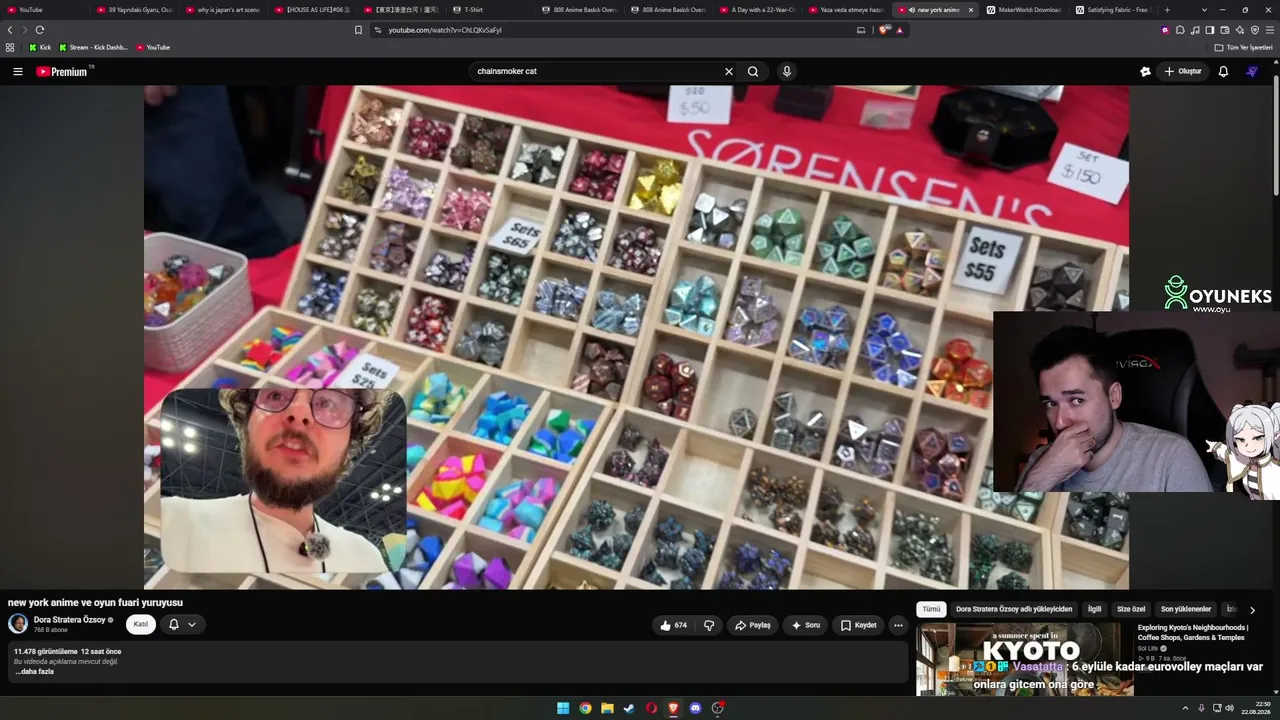Open the Brave playlist music note icon
Image resolution: width=1280 pixels, height=720 pixels.
[1195, 30]
